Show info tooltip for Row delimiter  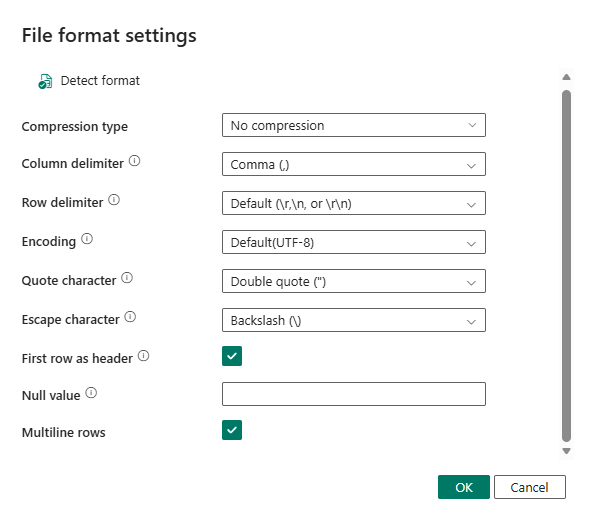pyautogui.click(x=114, y=200)
